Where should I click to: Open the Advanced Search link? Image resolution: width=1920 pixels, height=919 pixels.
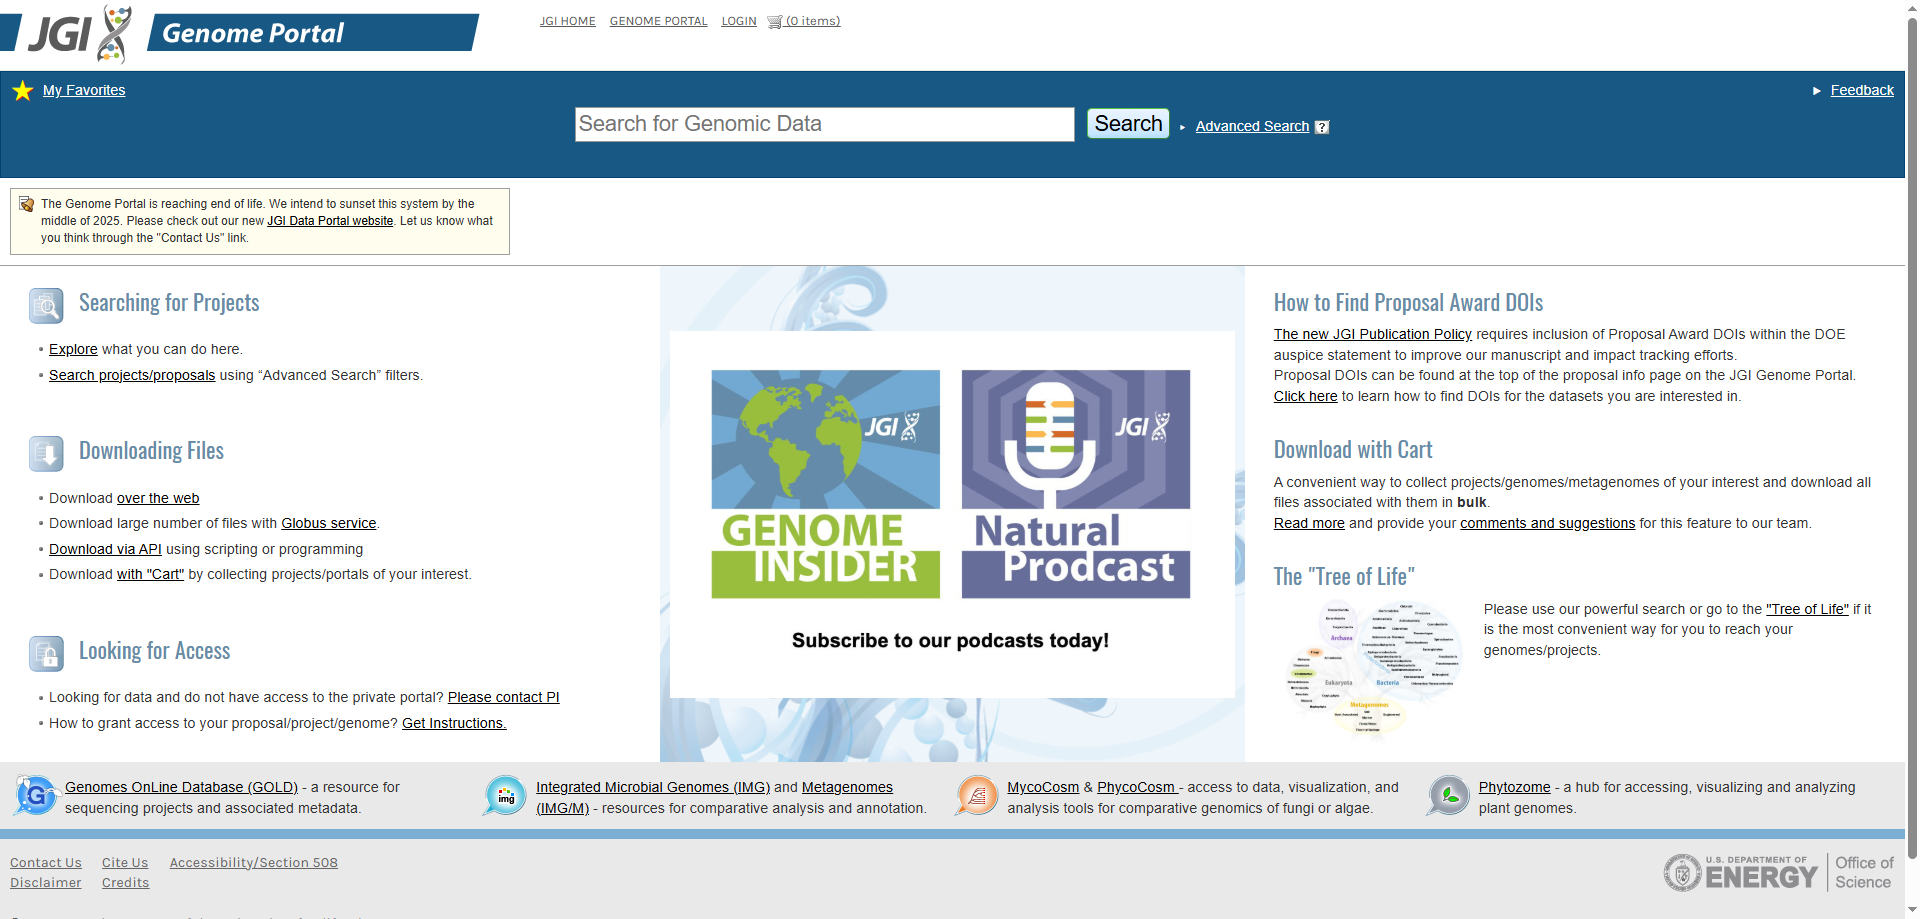(x=1252, y=126)
